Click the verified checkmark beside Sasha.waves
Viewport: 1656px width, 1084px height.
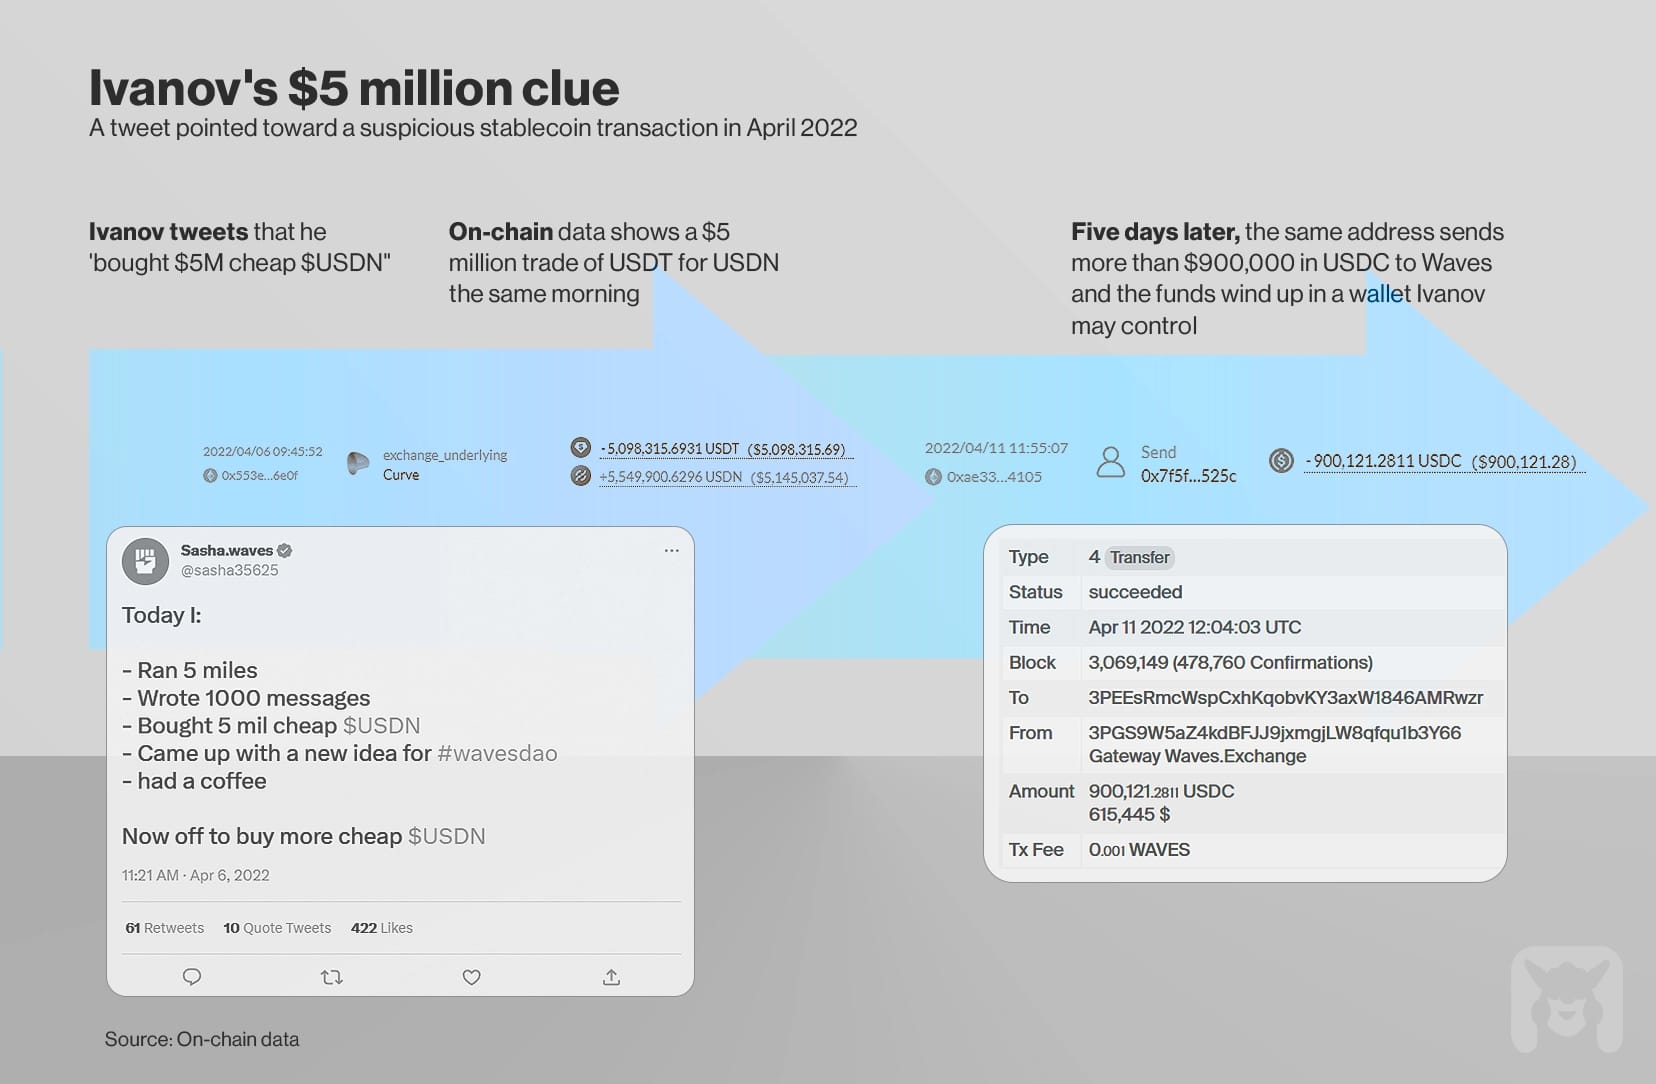point(285,550)
